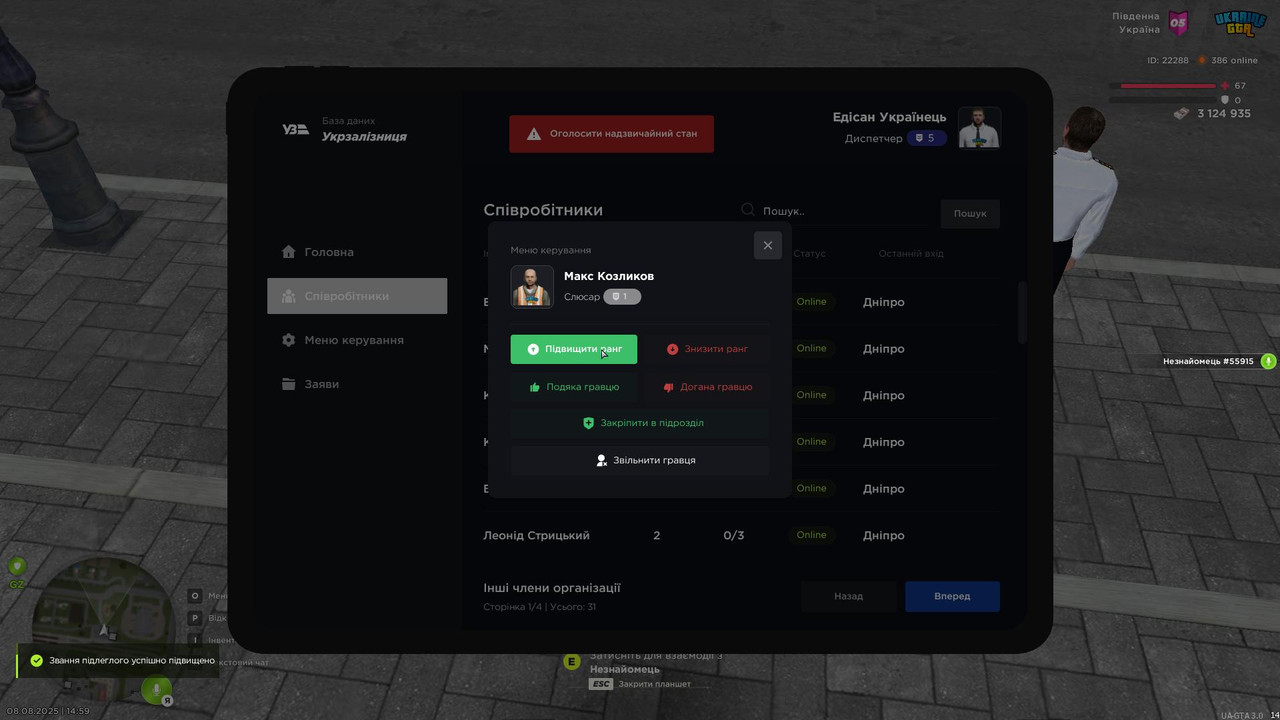The image size is (1280, 720).
Task: Click the magnifier search icon
Action: [x=748, y=210]
